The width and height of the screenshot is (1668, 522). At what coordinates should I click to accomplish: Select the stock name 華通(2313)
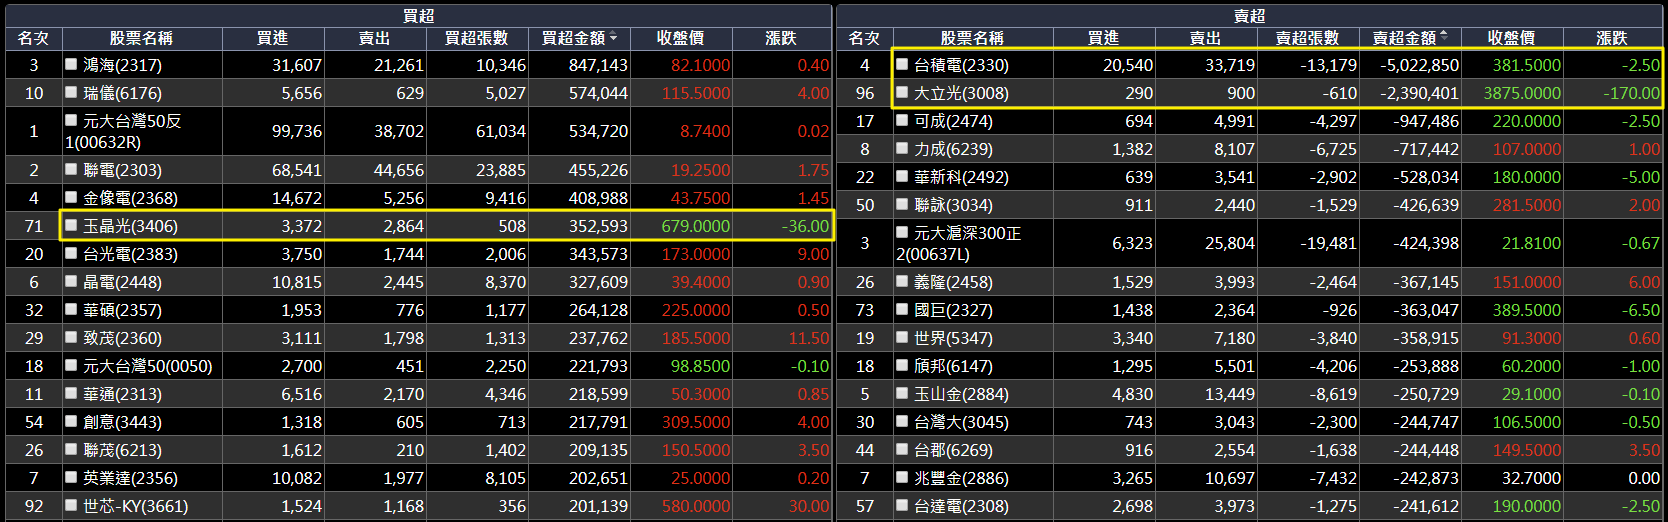click(122, 394)
